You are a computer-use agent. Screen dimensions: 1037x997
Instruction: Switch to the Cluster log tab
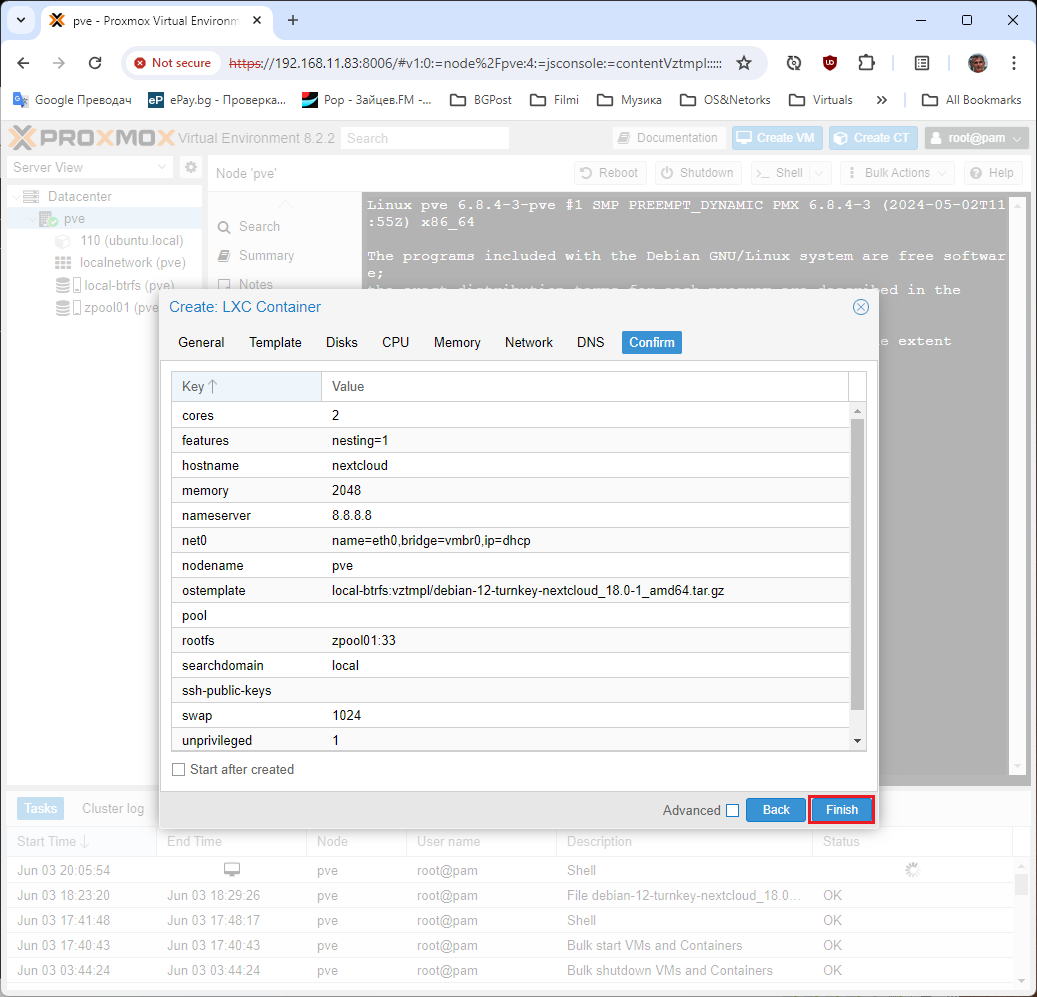pyautogui.click(x=113, y=809)
